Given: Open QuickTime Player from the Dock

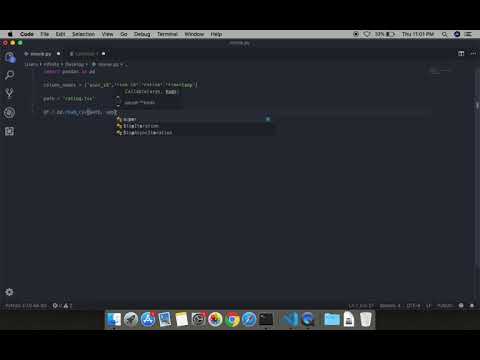Looking at the screenshot, I should tap(308, 320).
